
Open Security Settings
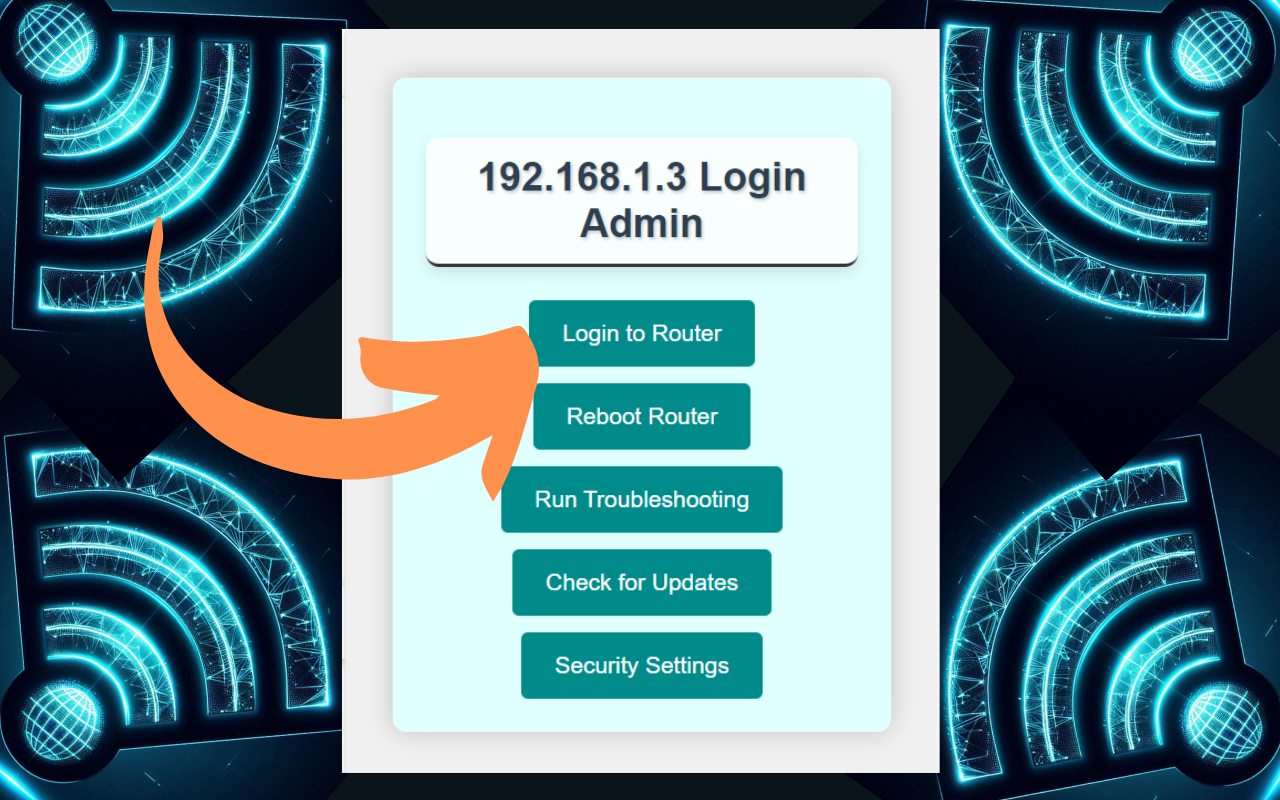(641, 665)
